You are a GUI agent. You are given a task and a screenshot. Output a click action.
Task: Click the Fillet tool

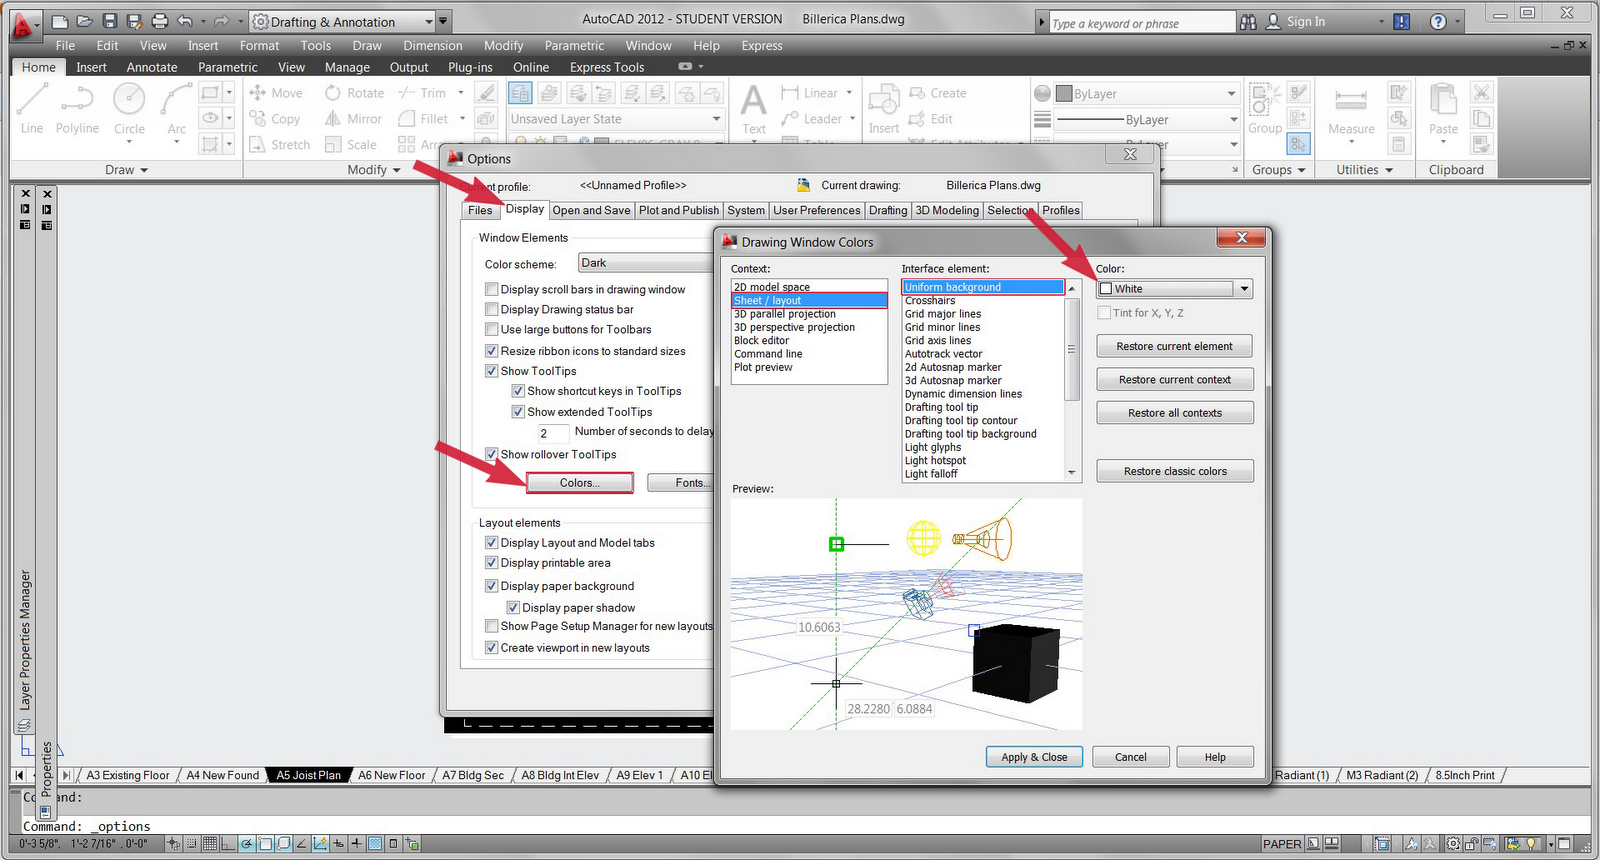click(x=423, y=119)
